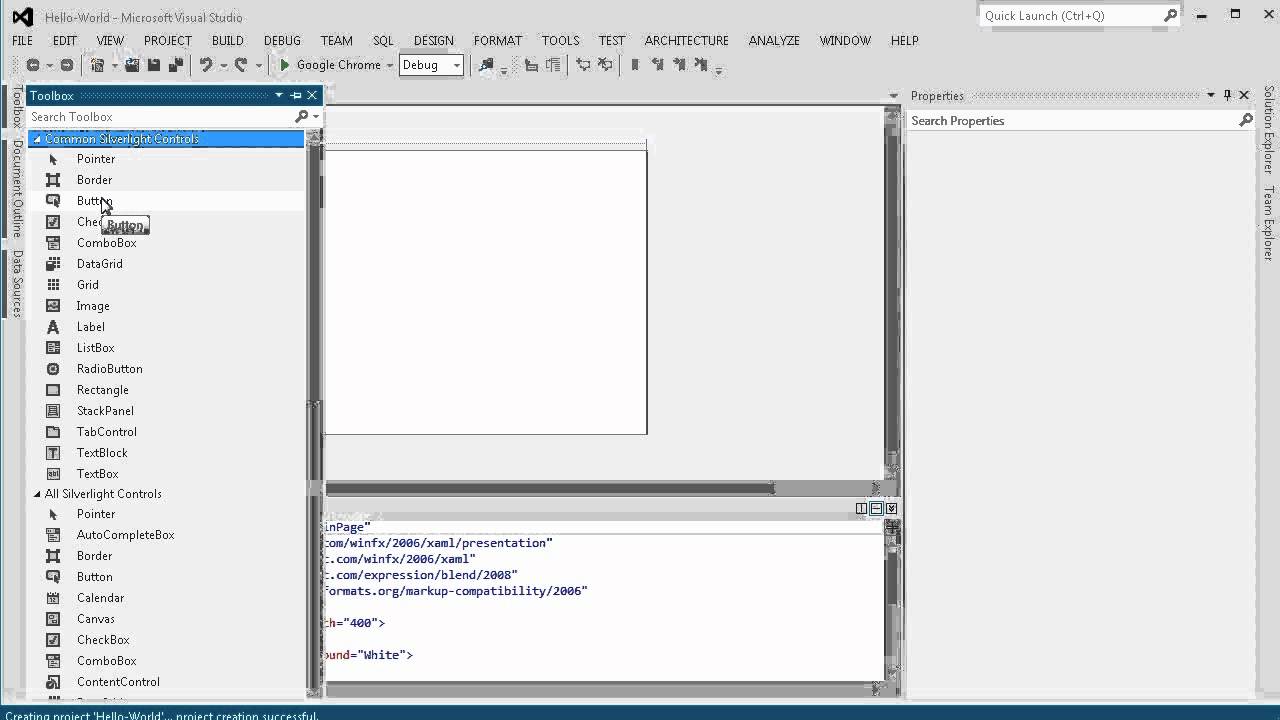
Task: Click the Save All toolbar icon
Action: (x=176, y=65)
